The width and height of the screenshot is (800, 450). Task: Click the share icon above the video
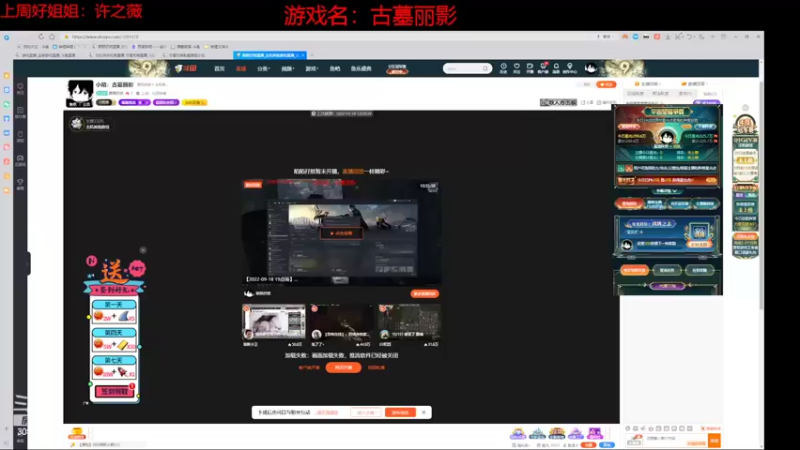(x=584, y=103)
